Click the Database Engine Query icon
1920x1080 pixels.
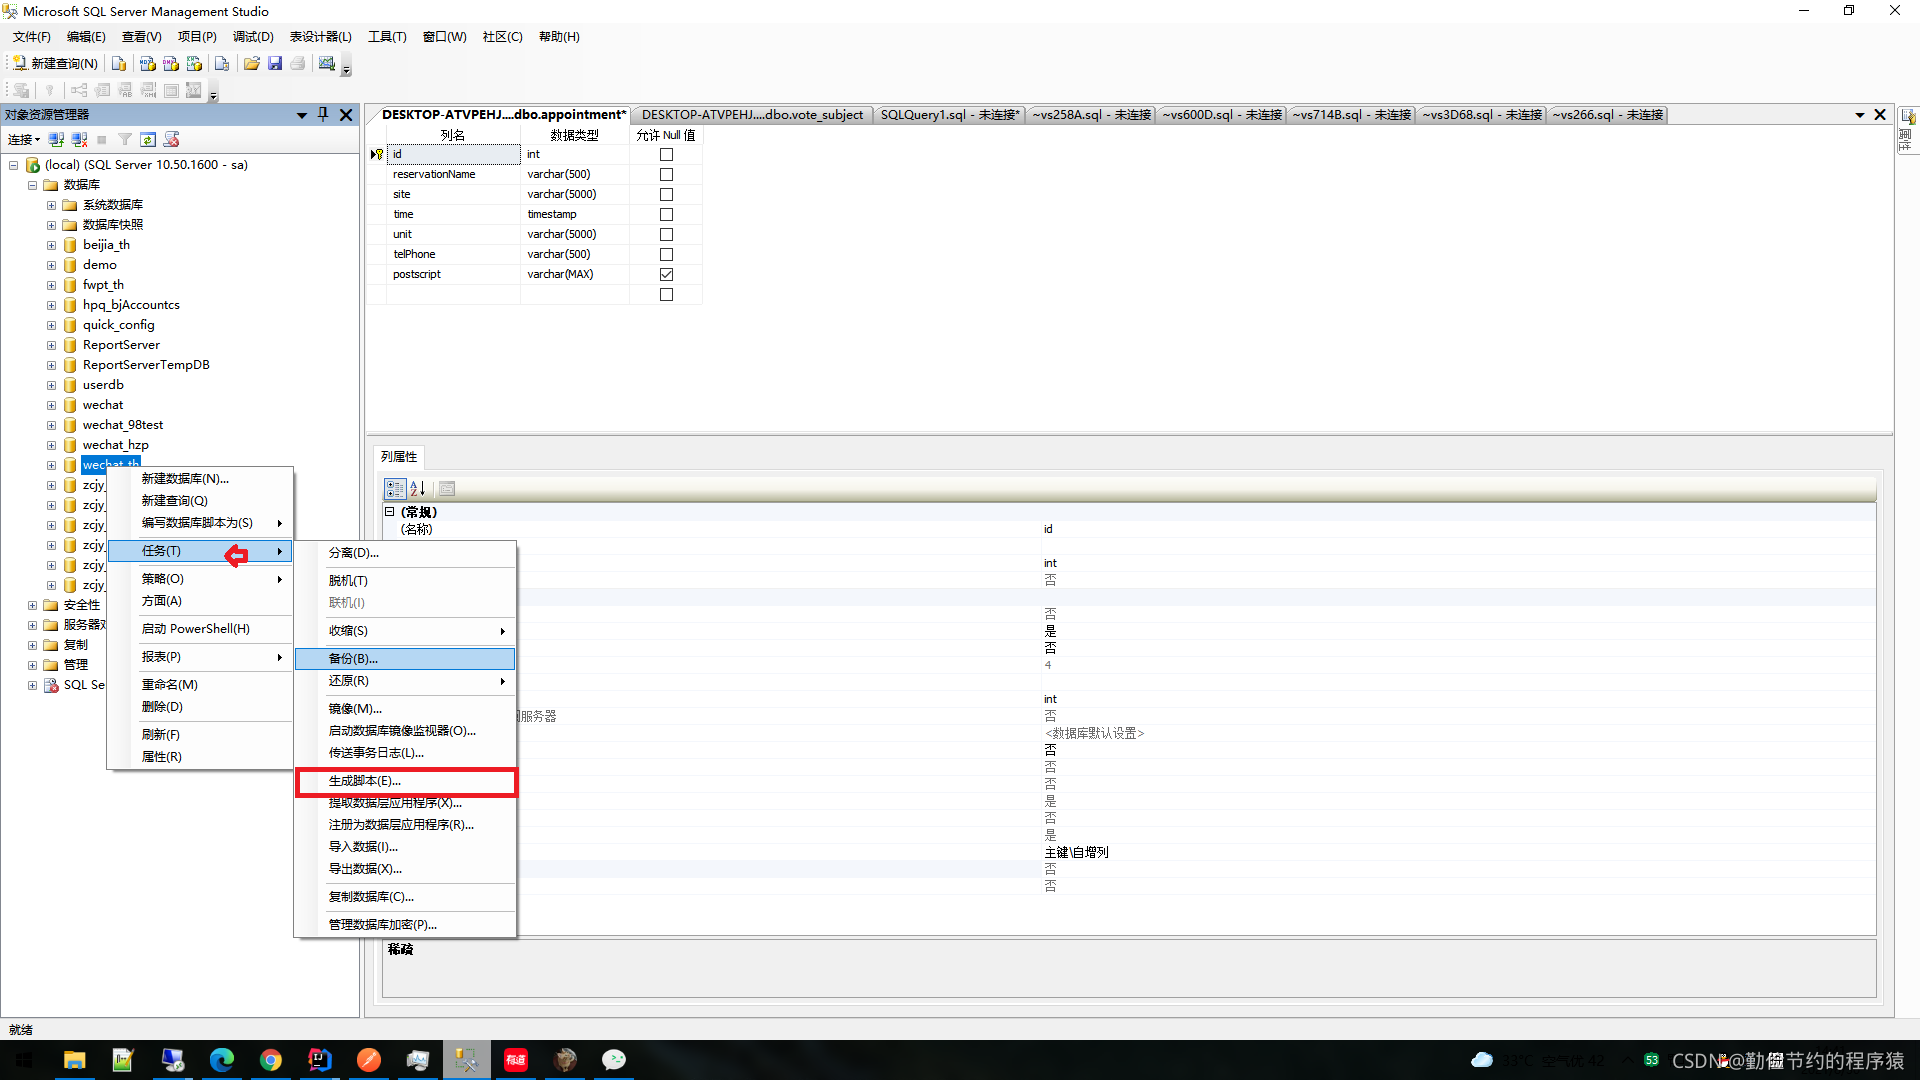[119, 63]
